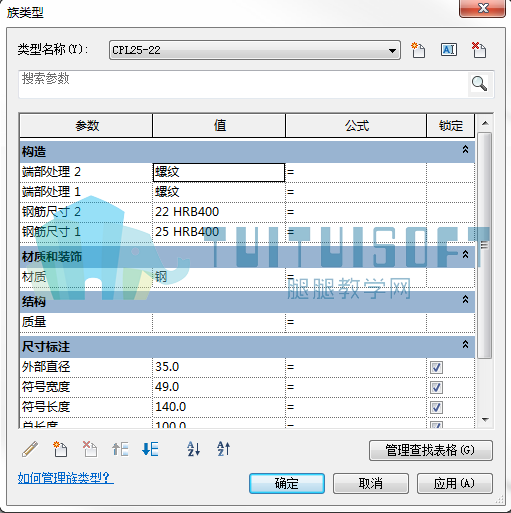Select the 外部直径 value 35.0
This screenshot has height=513, width=511.
pyautogui.click(x=219, y=367)
